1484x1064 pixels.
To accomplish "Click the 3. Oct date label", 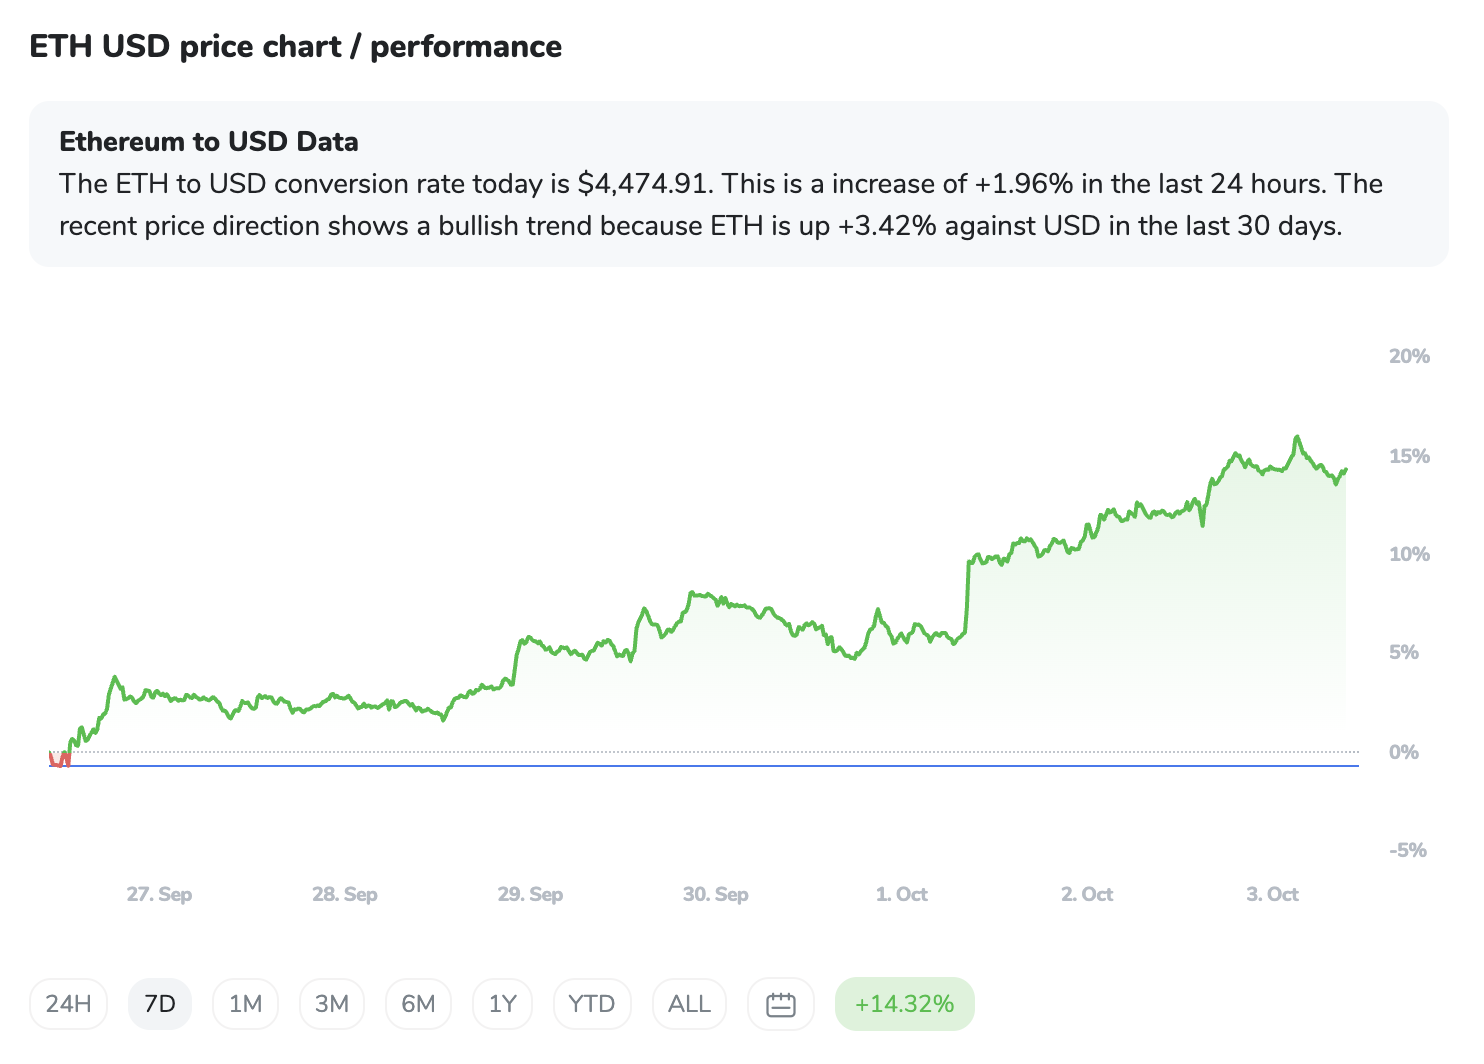I will pos(1272,894).
